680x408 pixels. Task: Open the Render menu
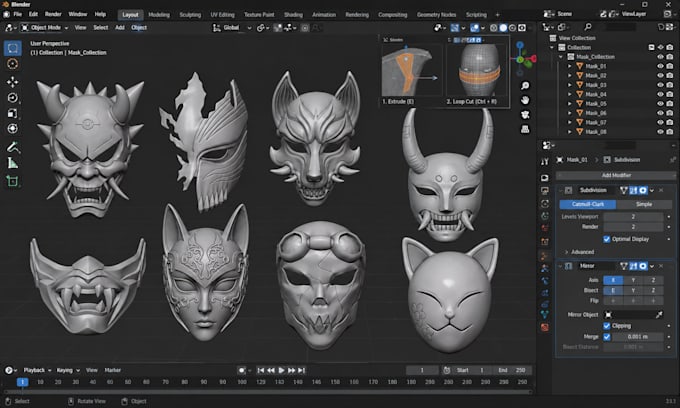(x=53, y=14)
